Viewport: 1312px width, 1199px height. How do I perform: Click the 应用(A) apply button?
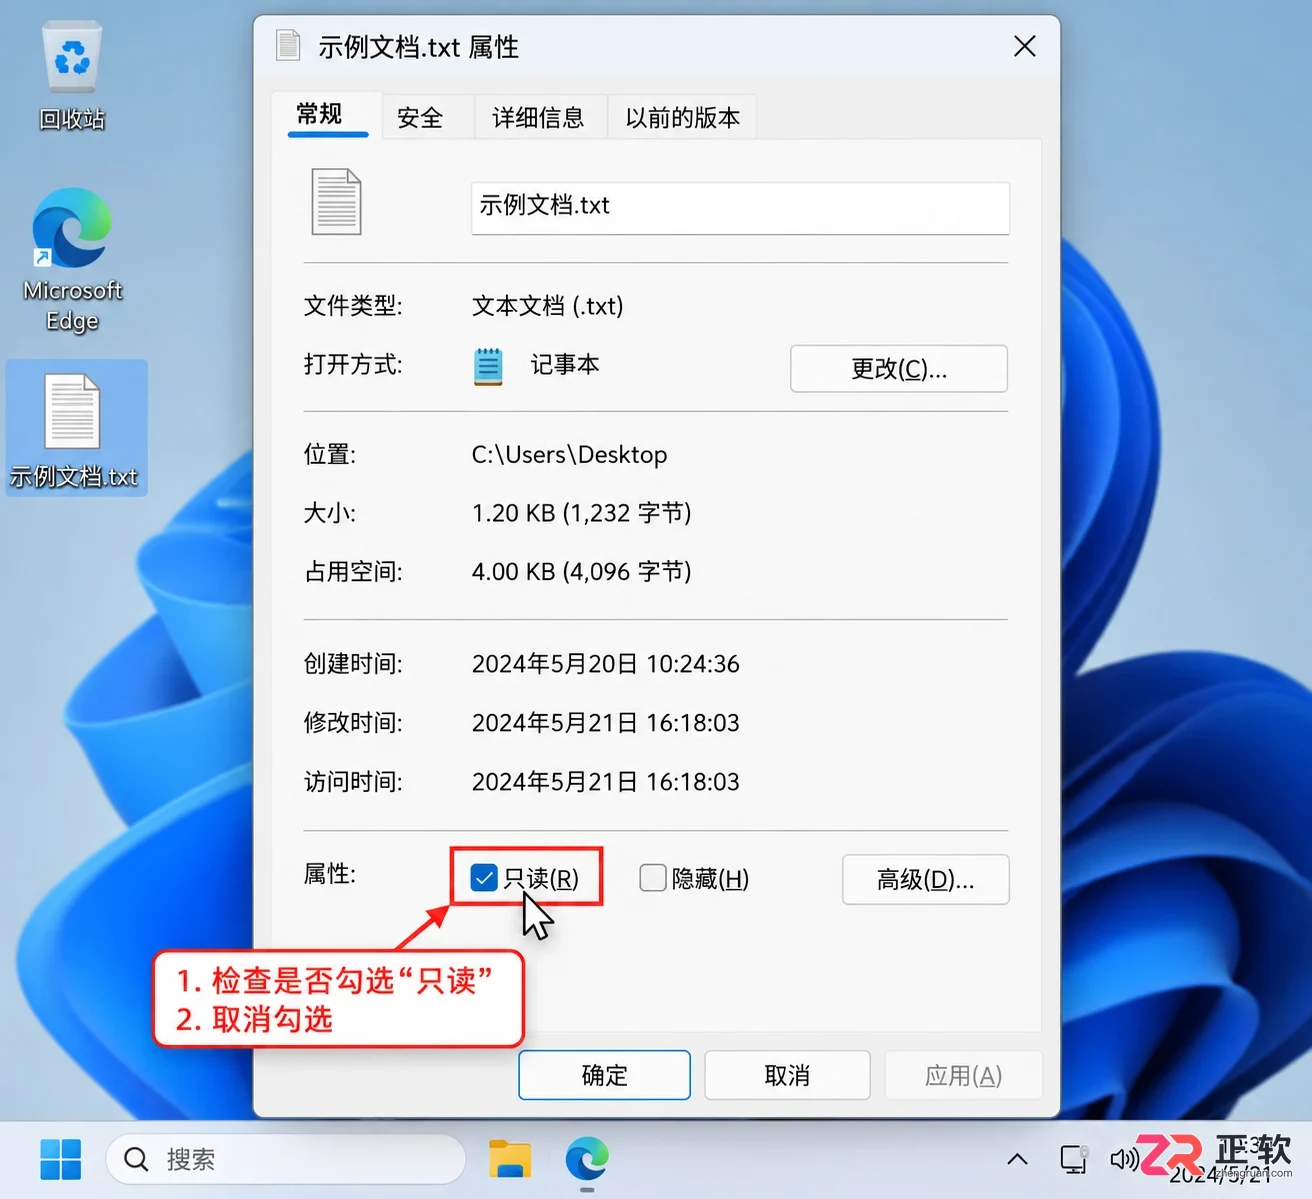click(963, 1075)
